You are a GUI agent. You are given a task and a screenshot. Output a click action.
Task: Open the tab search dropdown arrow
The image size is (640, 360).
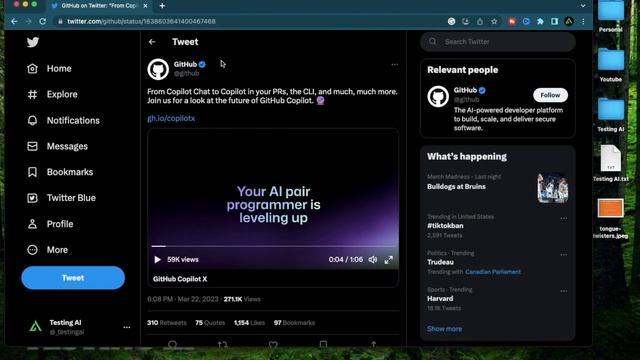583,6
